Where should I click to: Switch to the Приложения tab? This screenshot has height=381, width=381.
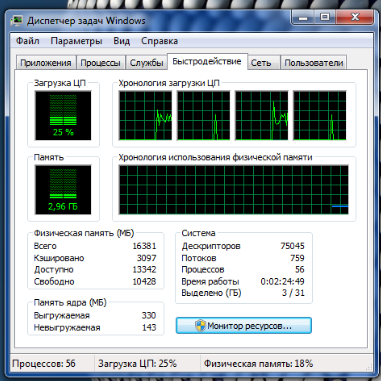[x=46, y=63]
